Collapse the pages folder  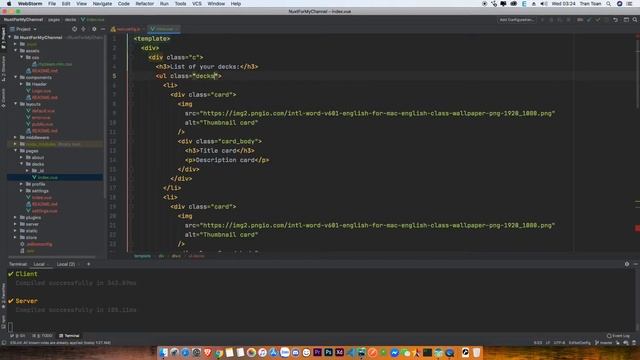coord(16,151)
